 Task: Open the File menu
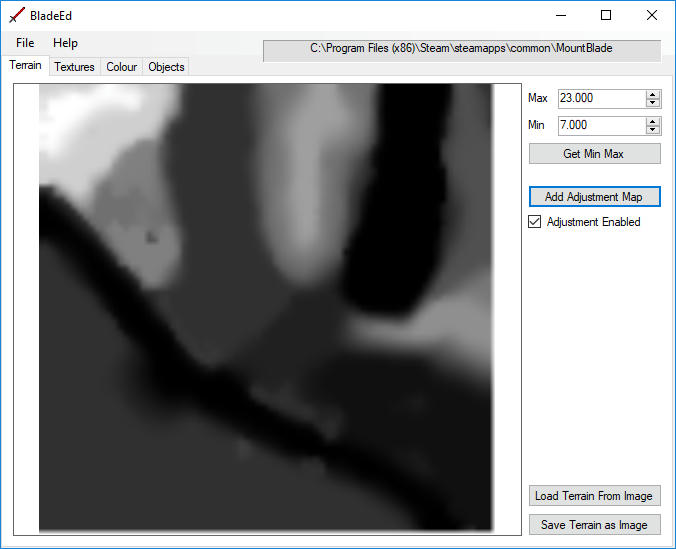coord(25,43)
